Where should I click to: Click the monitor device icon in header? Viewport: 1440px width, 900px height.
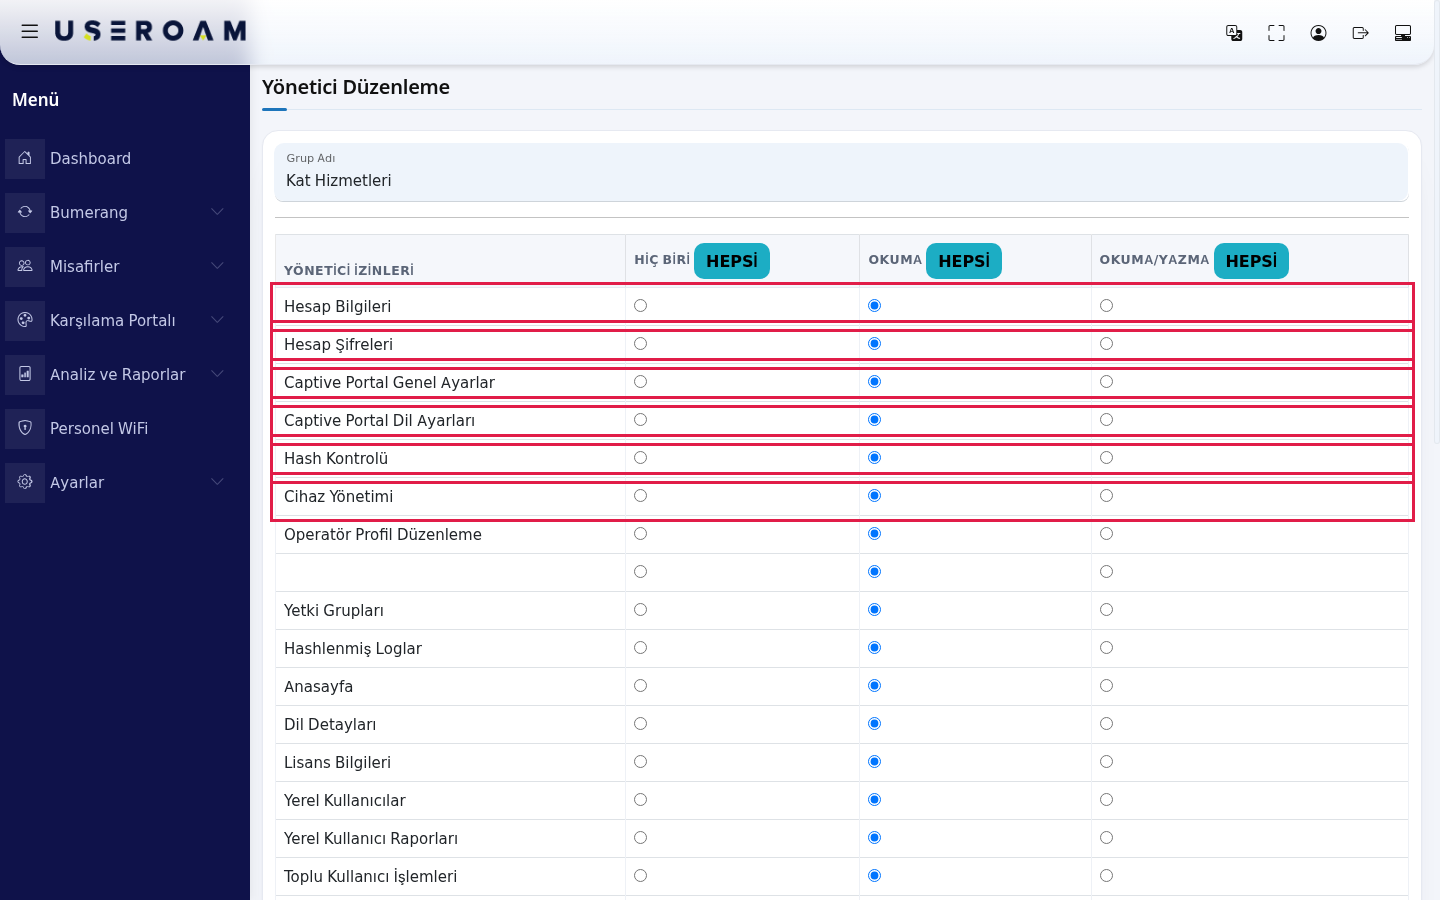coord(1402,33)
